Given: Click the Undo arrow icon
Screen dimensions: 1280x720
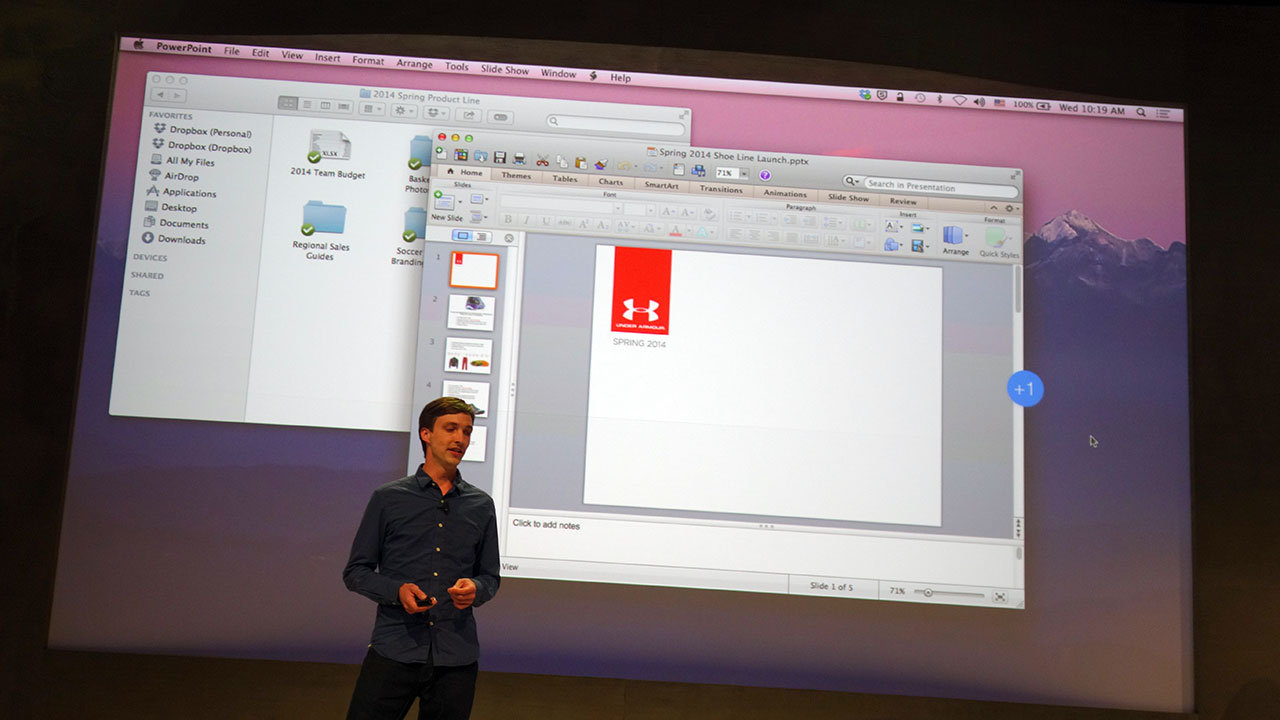Looking at the screenshot, I should coord(623,165).
